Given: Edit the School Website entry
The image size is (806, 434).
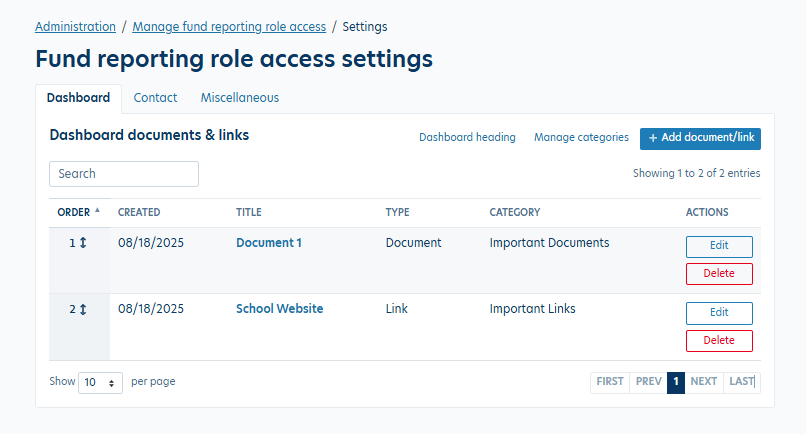Looking at the screenshot, I should click(x=719, y=313).
